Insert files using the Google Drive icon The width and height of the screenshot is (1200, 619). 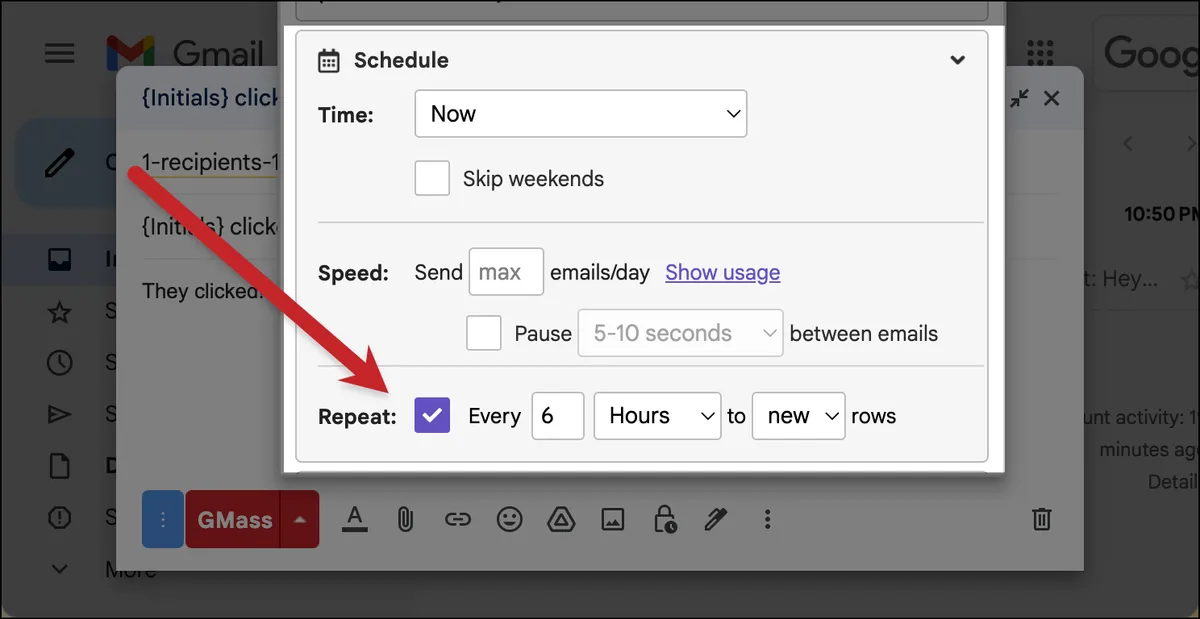tap(561, 519)
